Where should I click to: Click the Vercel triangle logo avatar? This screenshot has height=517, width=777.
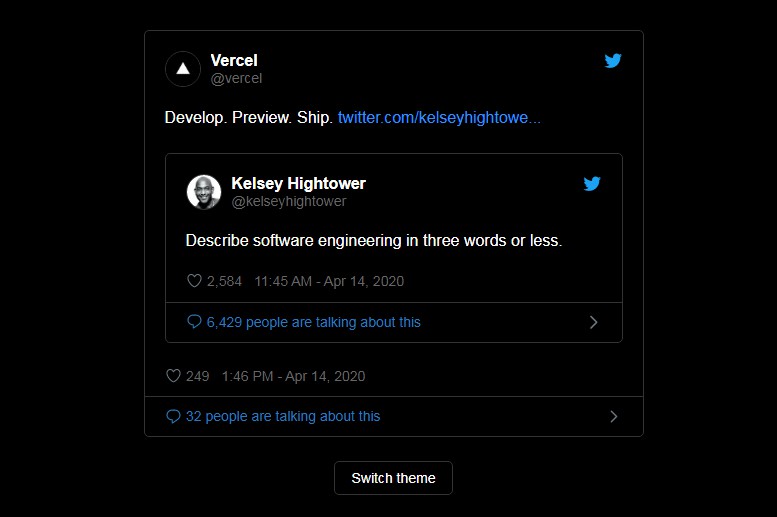pos(183,69)
